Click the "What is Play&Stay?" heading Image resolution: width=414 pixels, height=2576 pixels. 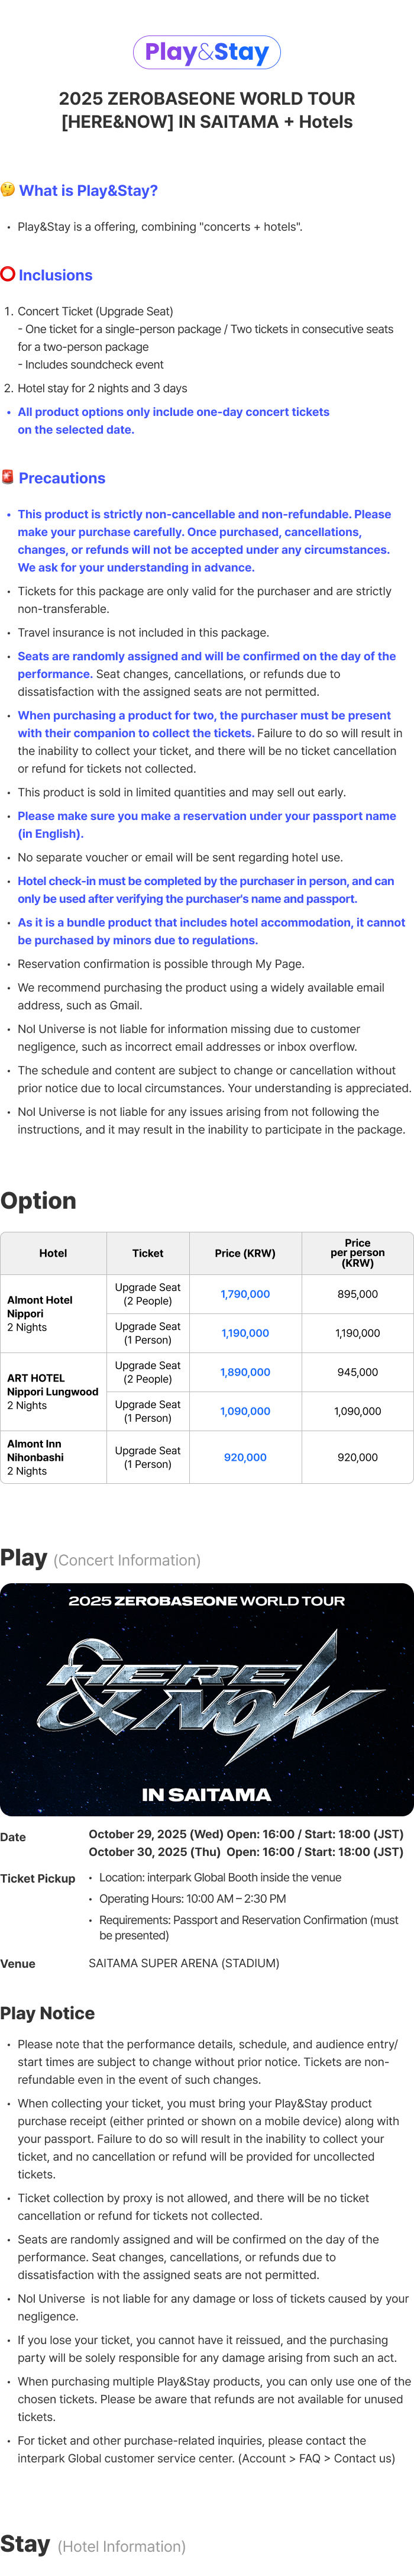click(x=88, y=191)
